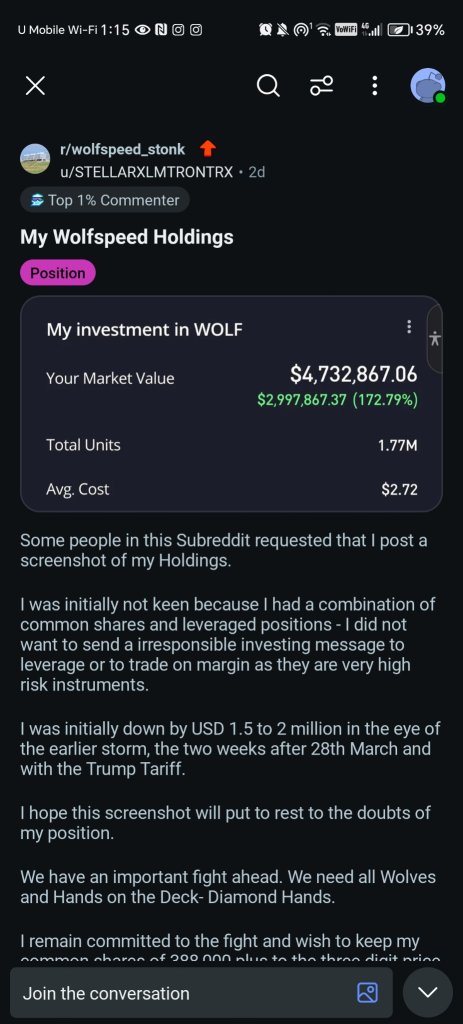Tap the post title My Wolfspeed Holdings
This screenshot has width=463, height=1024.
[x=127, y=237]
